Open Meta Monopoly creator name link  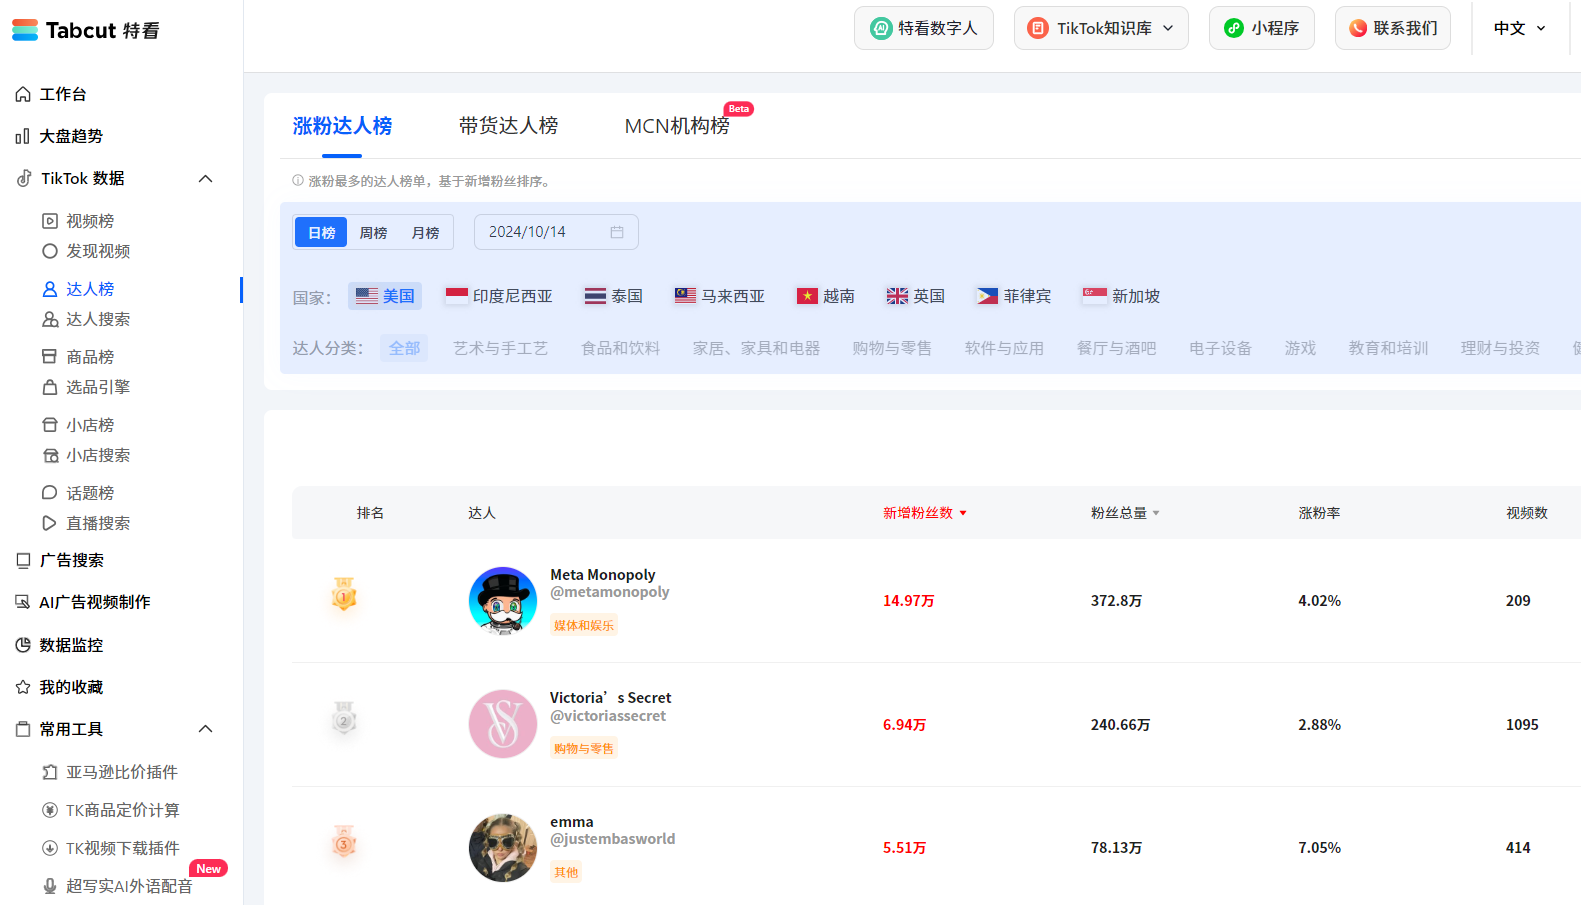coord(603,575)
